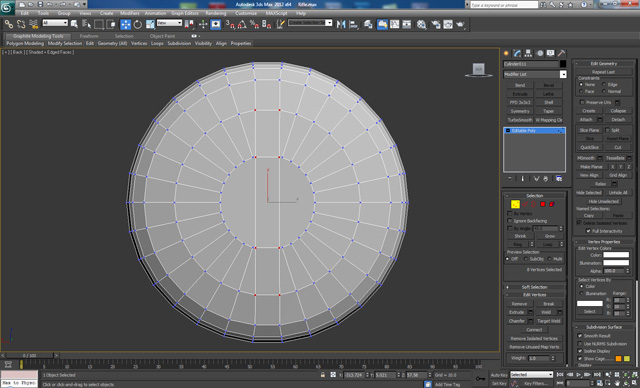Select Polygon sub-object level icon
Image resolution: width=640 pixels, height=388 pixels.
[543, 204]
